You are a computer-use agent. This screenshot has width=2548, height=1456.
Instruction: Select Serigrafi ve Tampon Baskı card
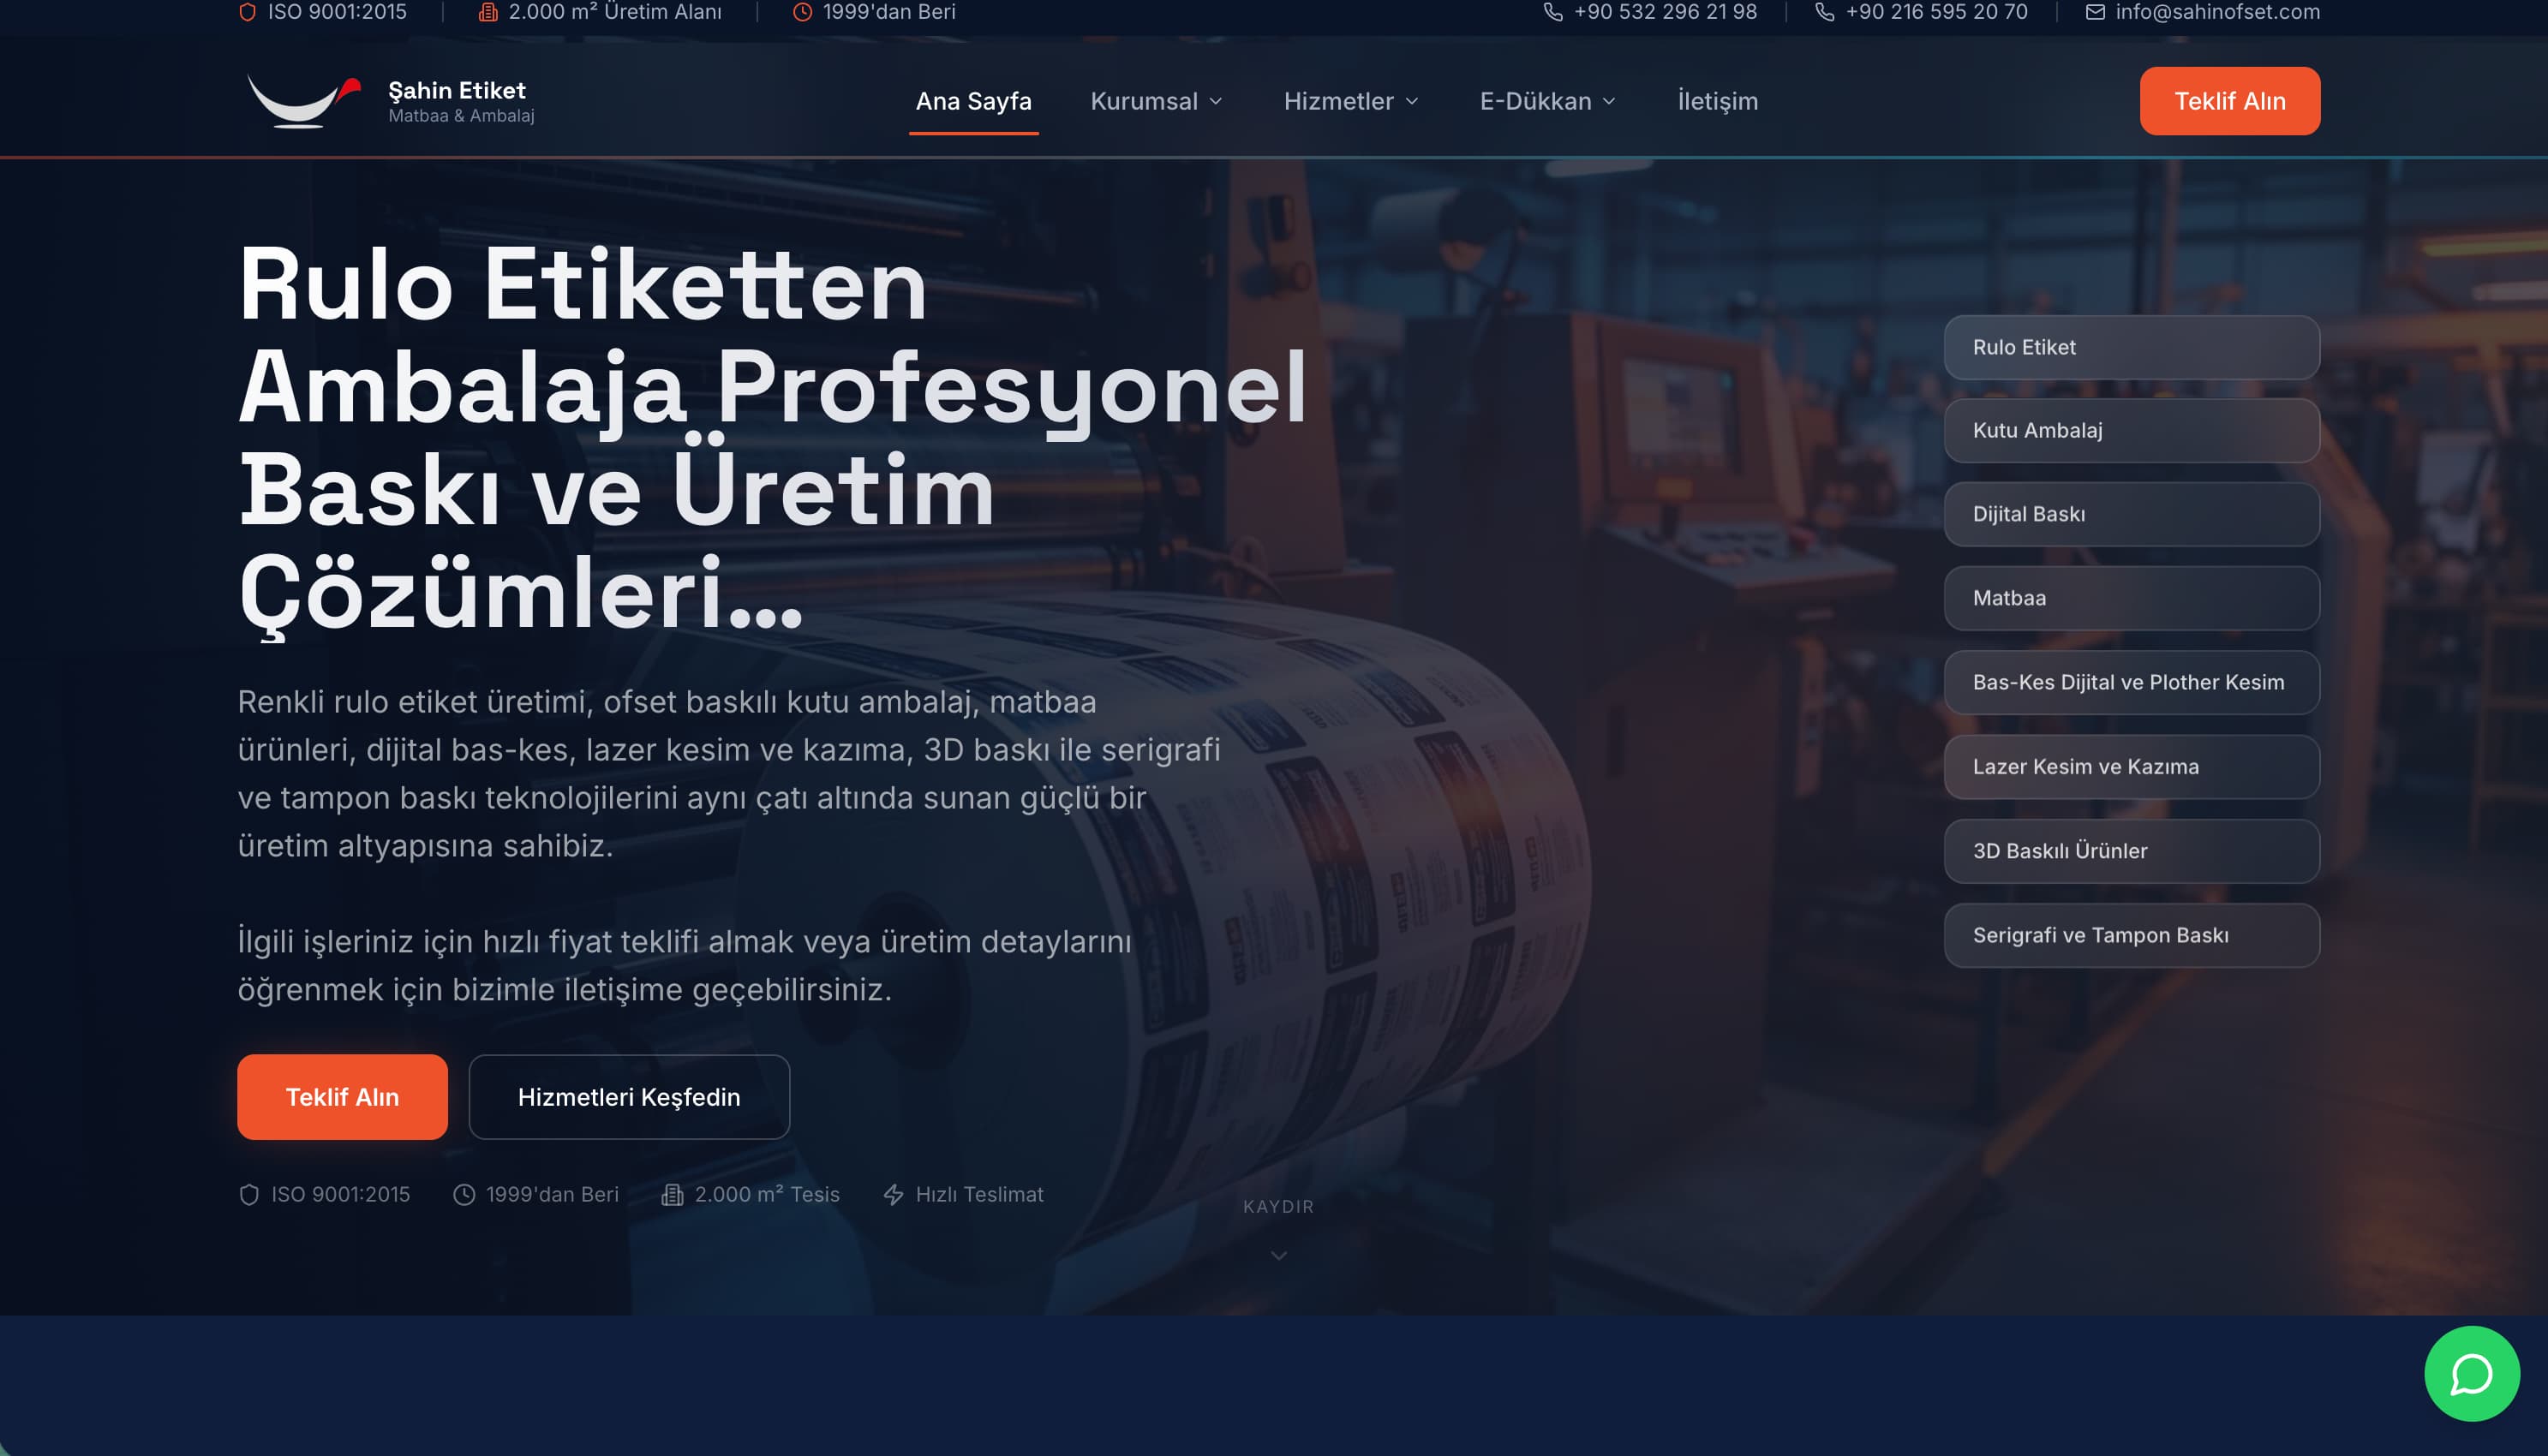pyautogui.click(x=2131, y=935)
